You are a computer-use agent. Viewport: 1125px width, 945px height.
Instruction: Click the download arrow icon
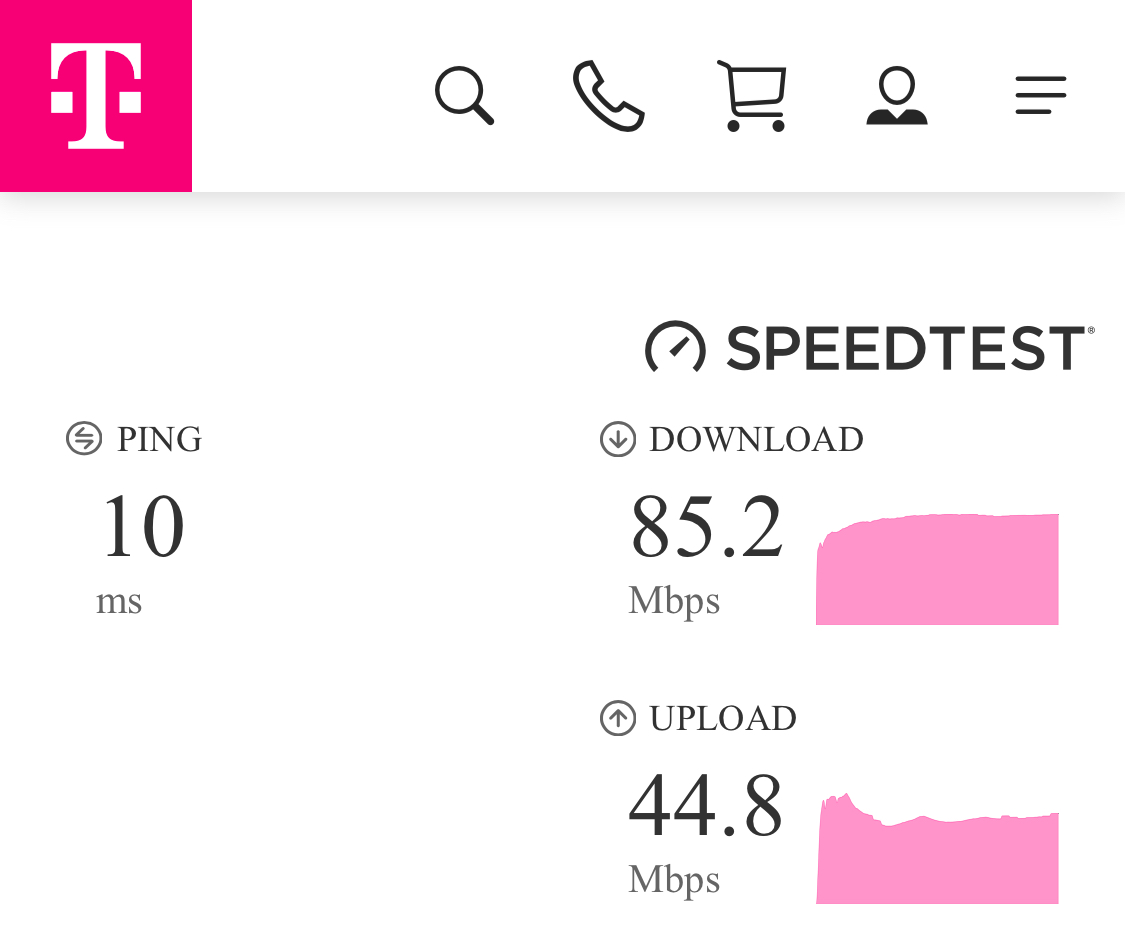tap(618, 439)
